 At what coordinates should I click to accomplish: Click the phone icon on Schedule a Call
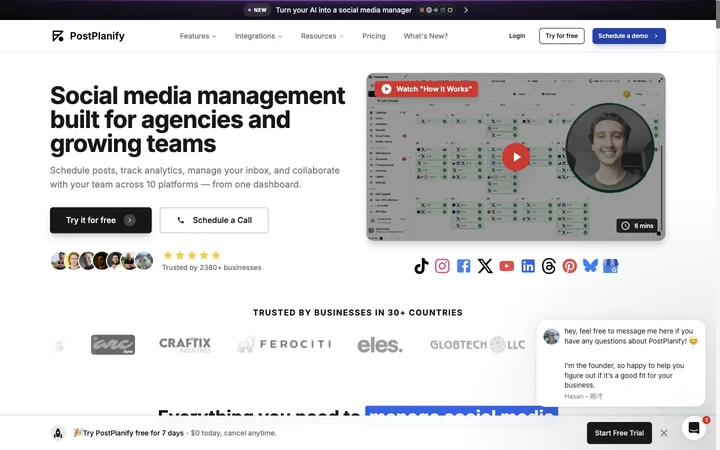click(181, 220)
